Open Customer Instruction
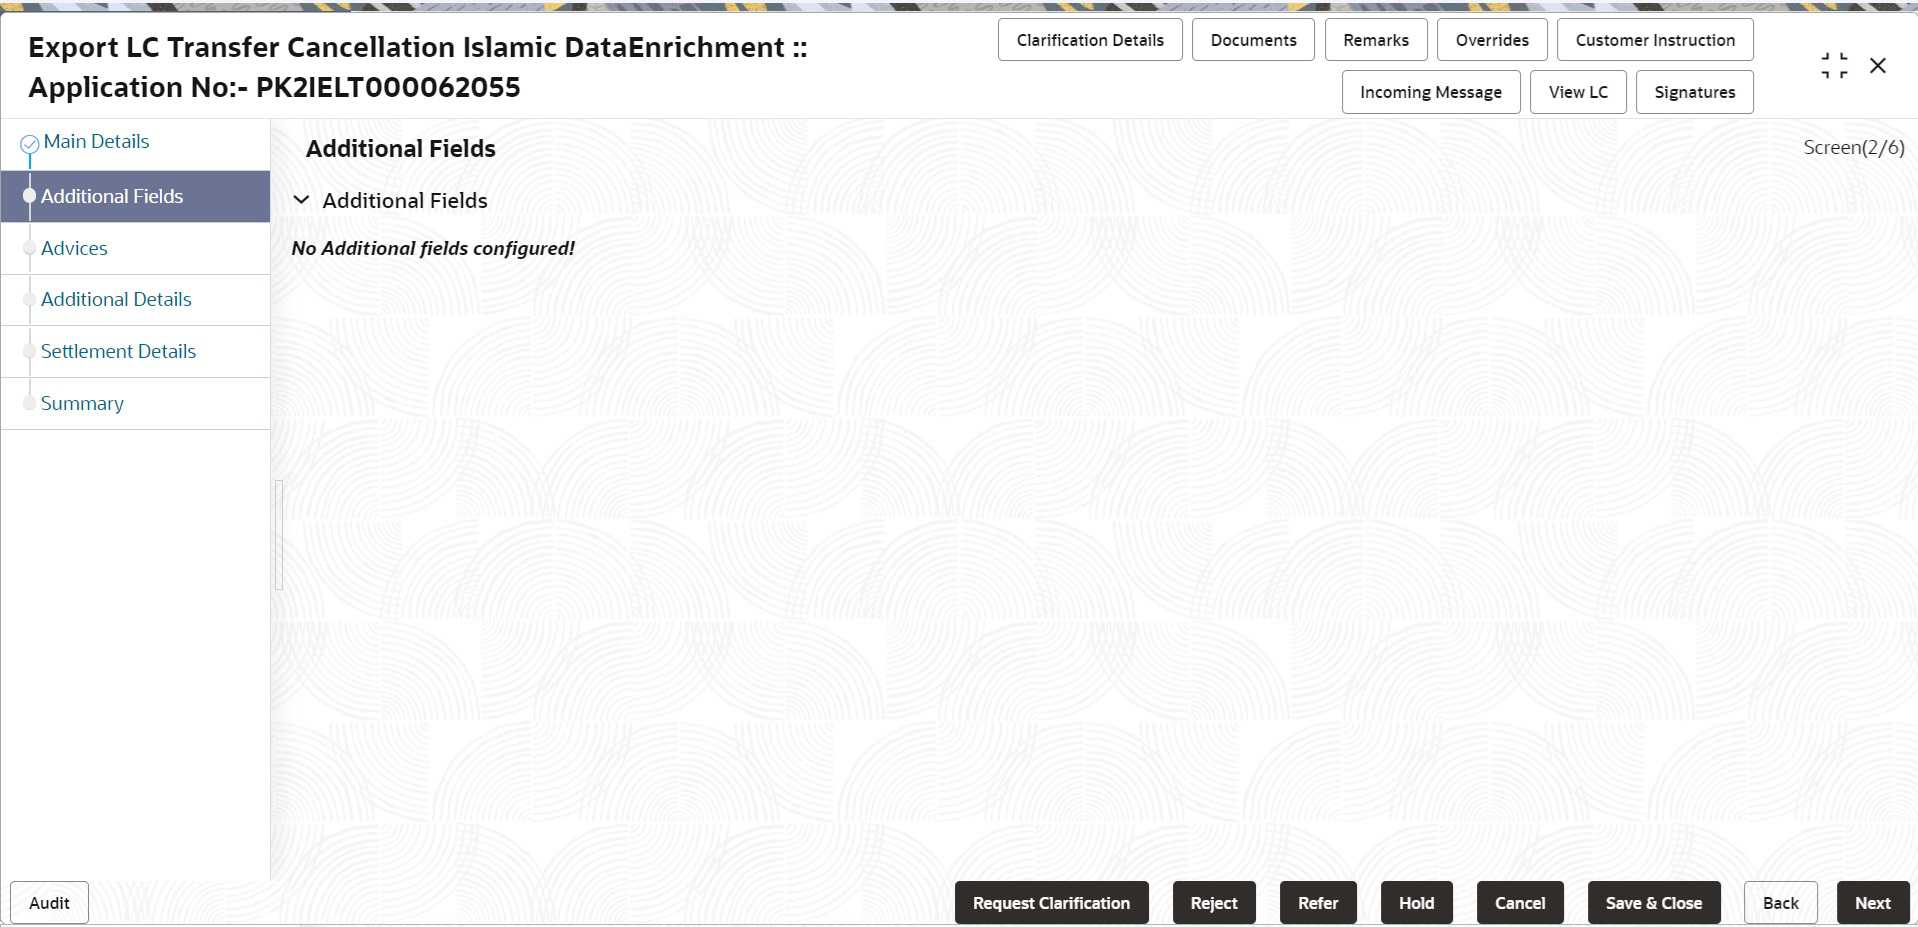Image resolution: width=1918 pixels, height=927 pixels. tap(1655, 40)
